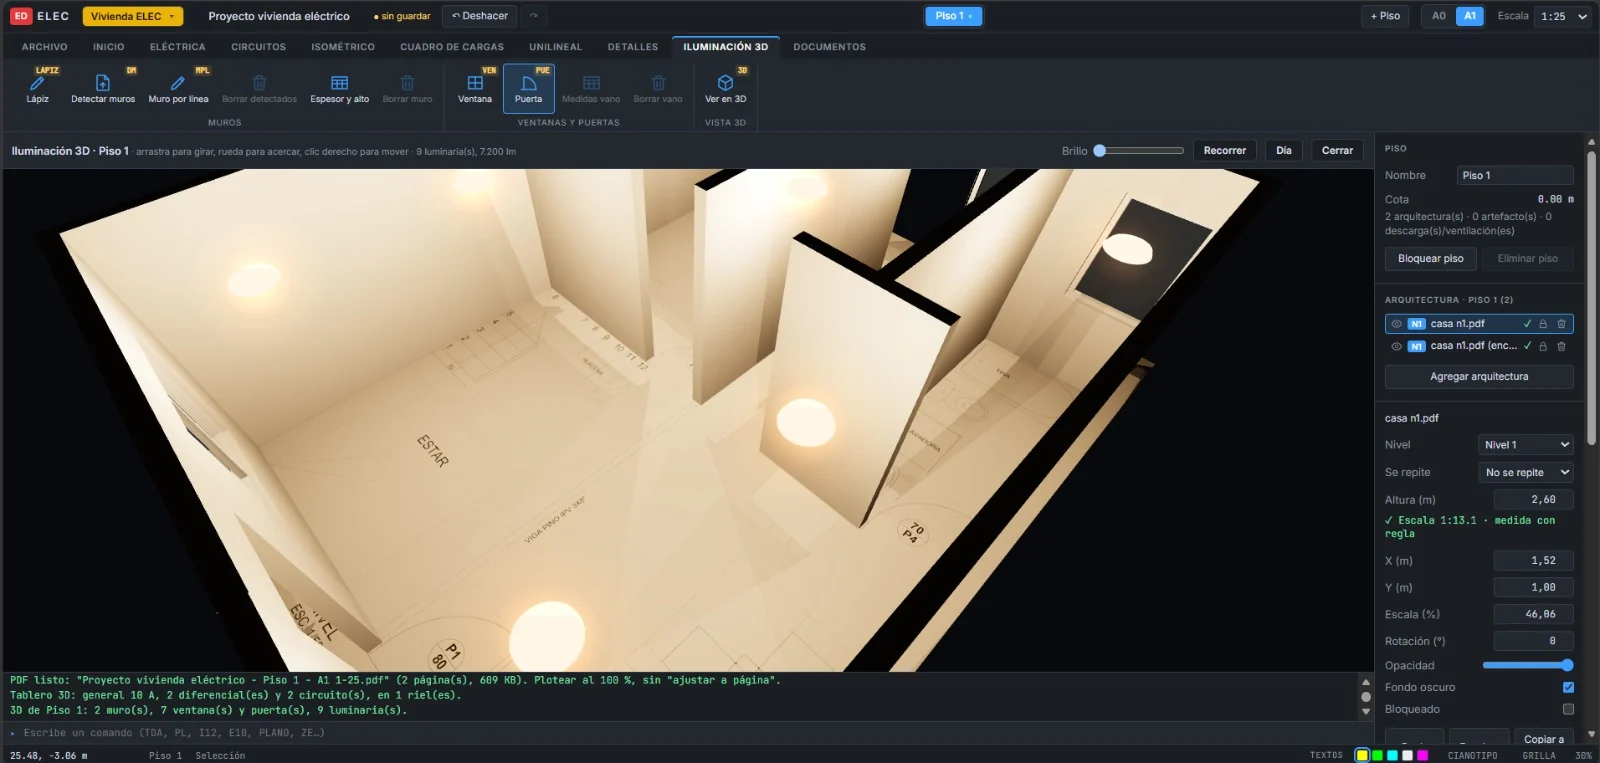Lock the casa n1.pdf (enc... layer
This screenshot has height=763, width=1600.
pos(1543,346)
